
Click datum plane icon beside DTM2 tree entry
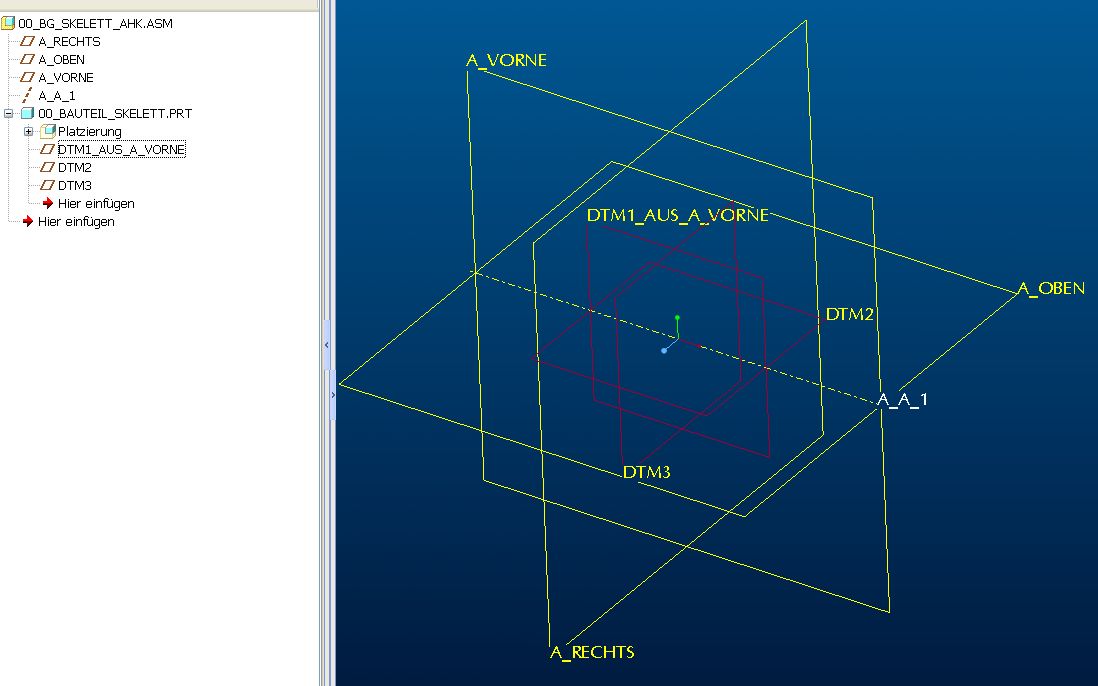pos(47,167)
